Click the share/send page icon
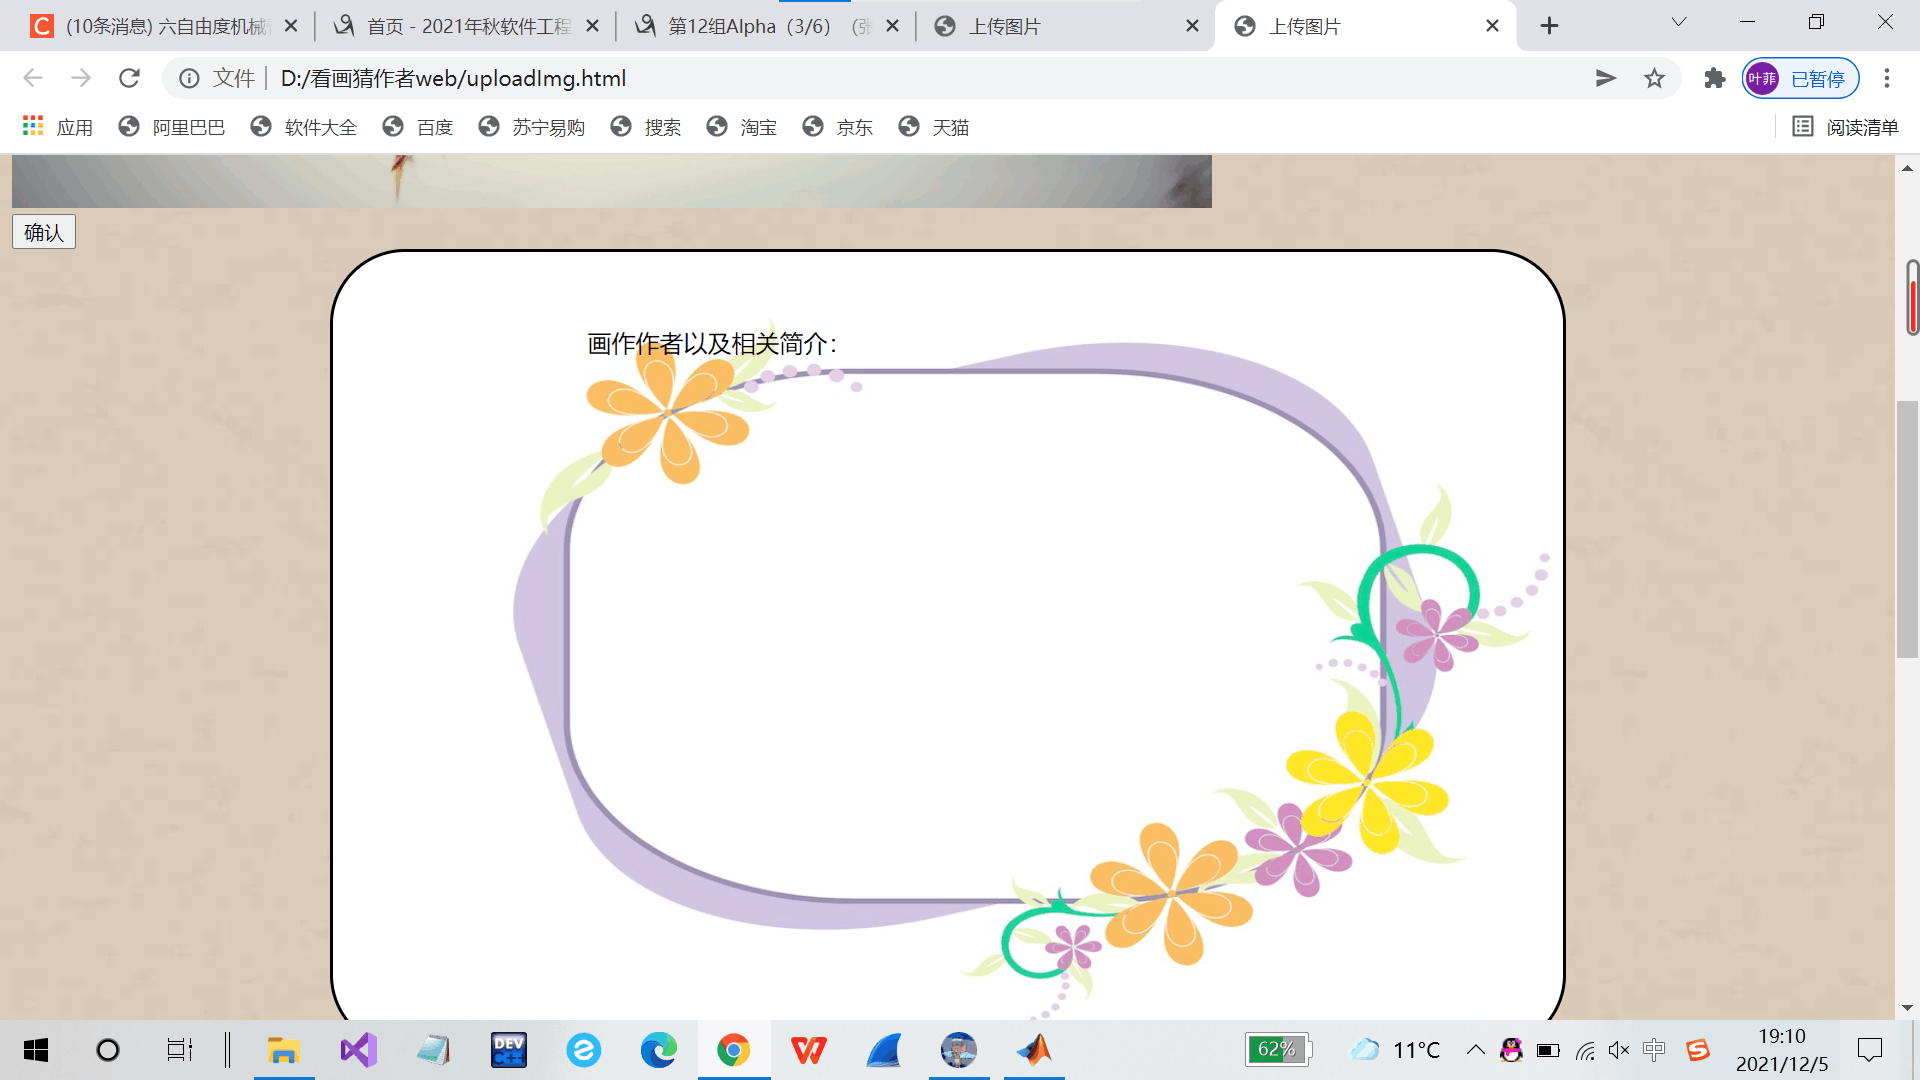The height and width of the screenshot is (1080, 1920). (1606, 78)
